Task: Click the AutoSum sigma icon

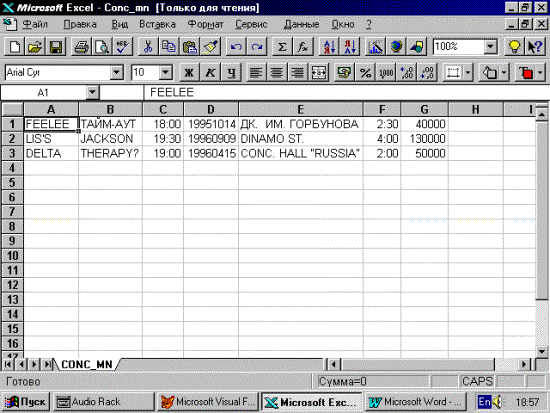Action: (282, 47)
